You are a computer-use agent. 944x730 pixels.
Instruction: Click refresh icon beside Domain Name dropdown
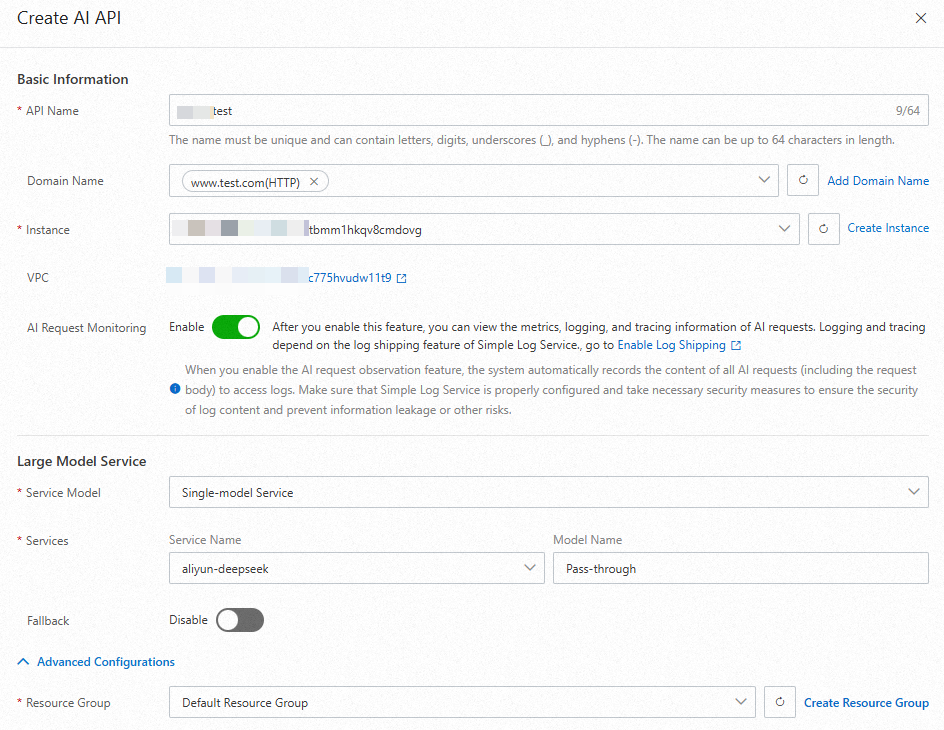803,180
